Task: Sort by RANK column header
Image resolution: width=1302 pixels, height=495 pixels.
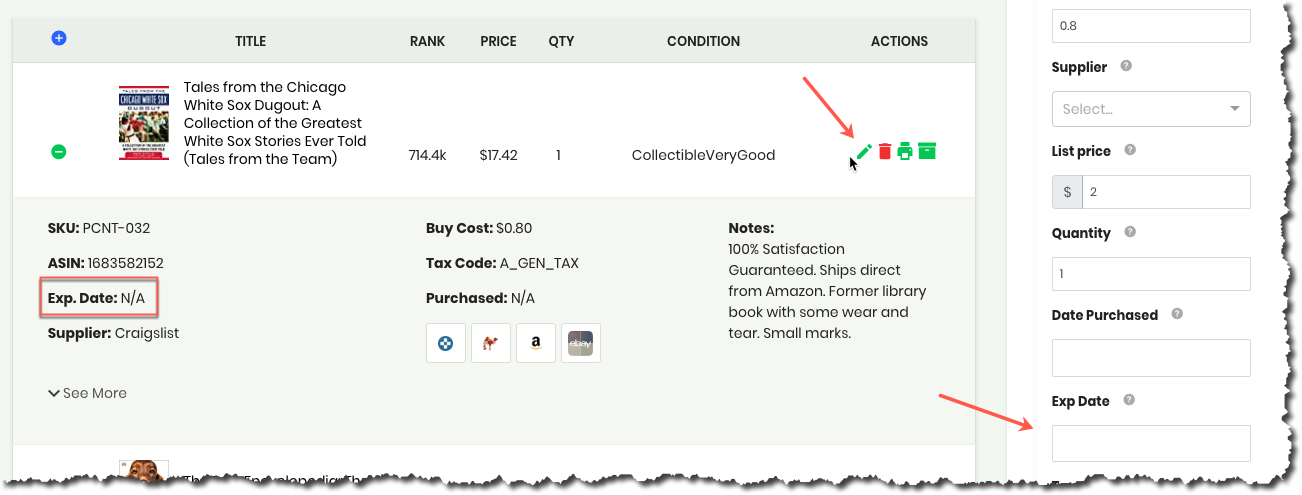Action: 427,41
